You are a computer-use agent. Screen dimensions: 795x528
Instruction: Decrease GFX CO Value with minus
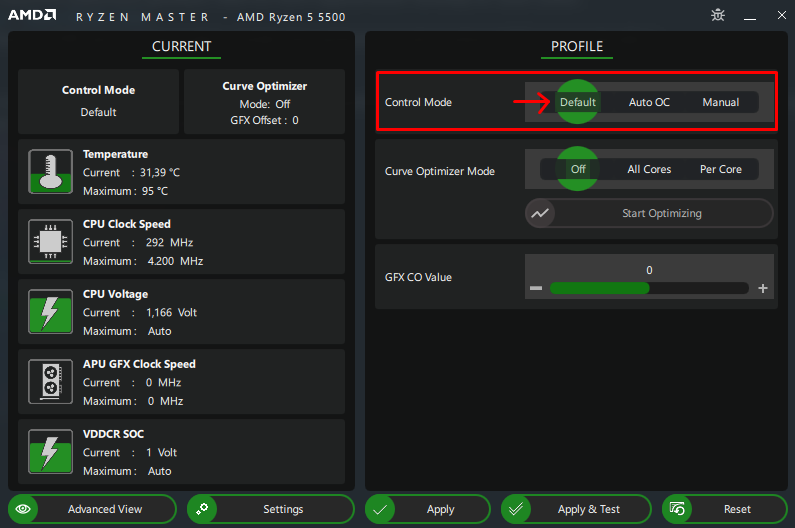(x=536, y=288)
